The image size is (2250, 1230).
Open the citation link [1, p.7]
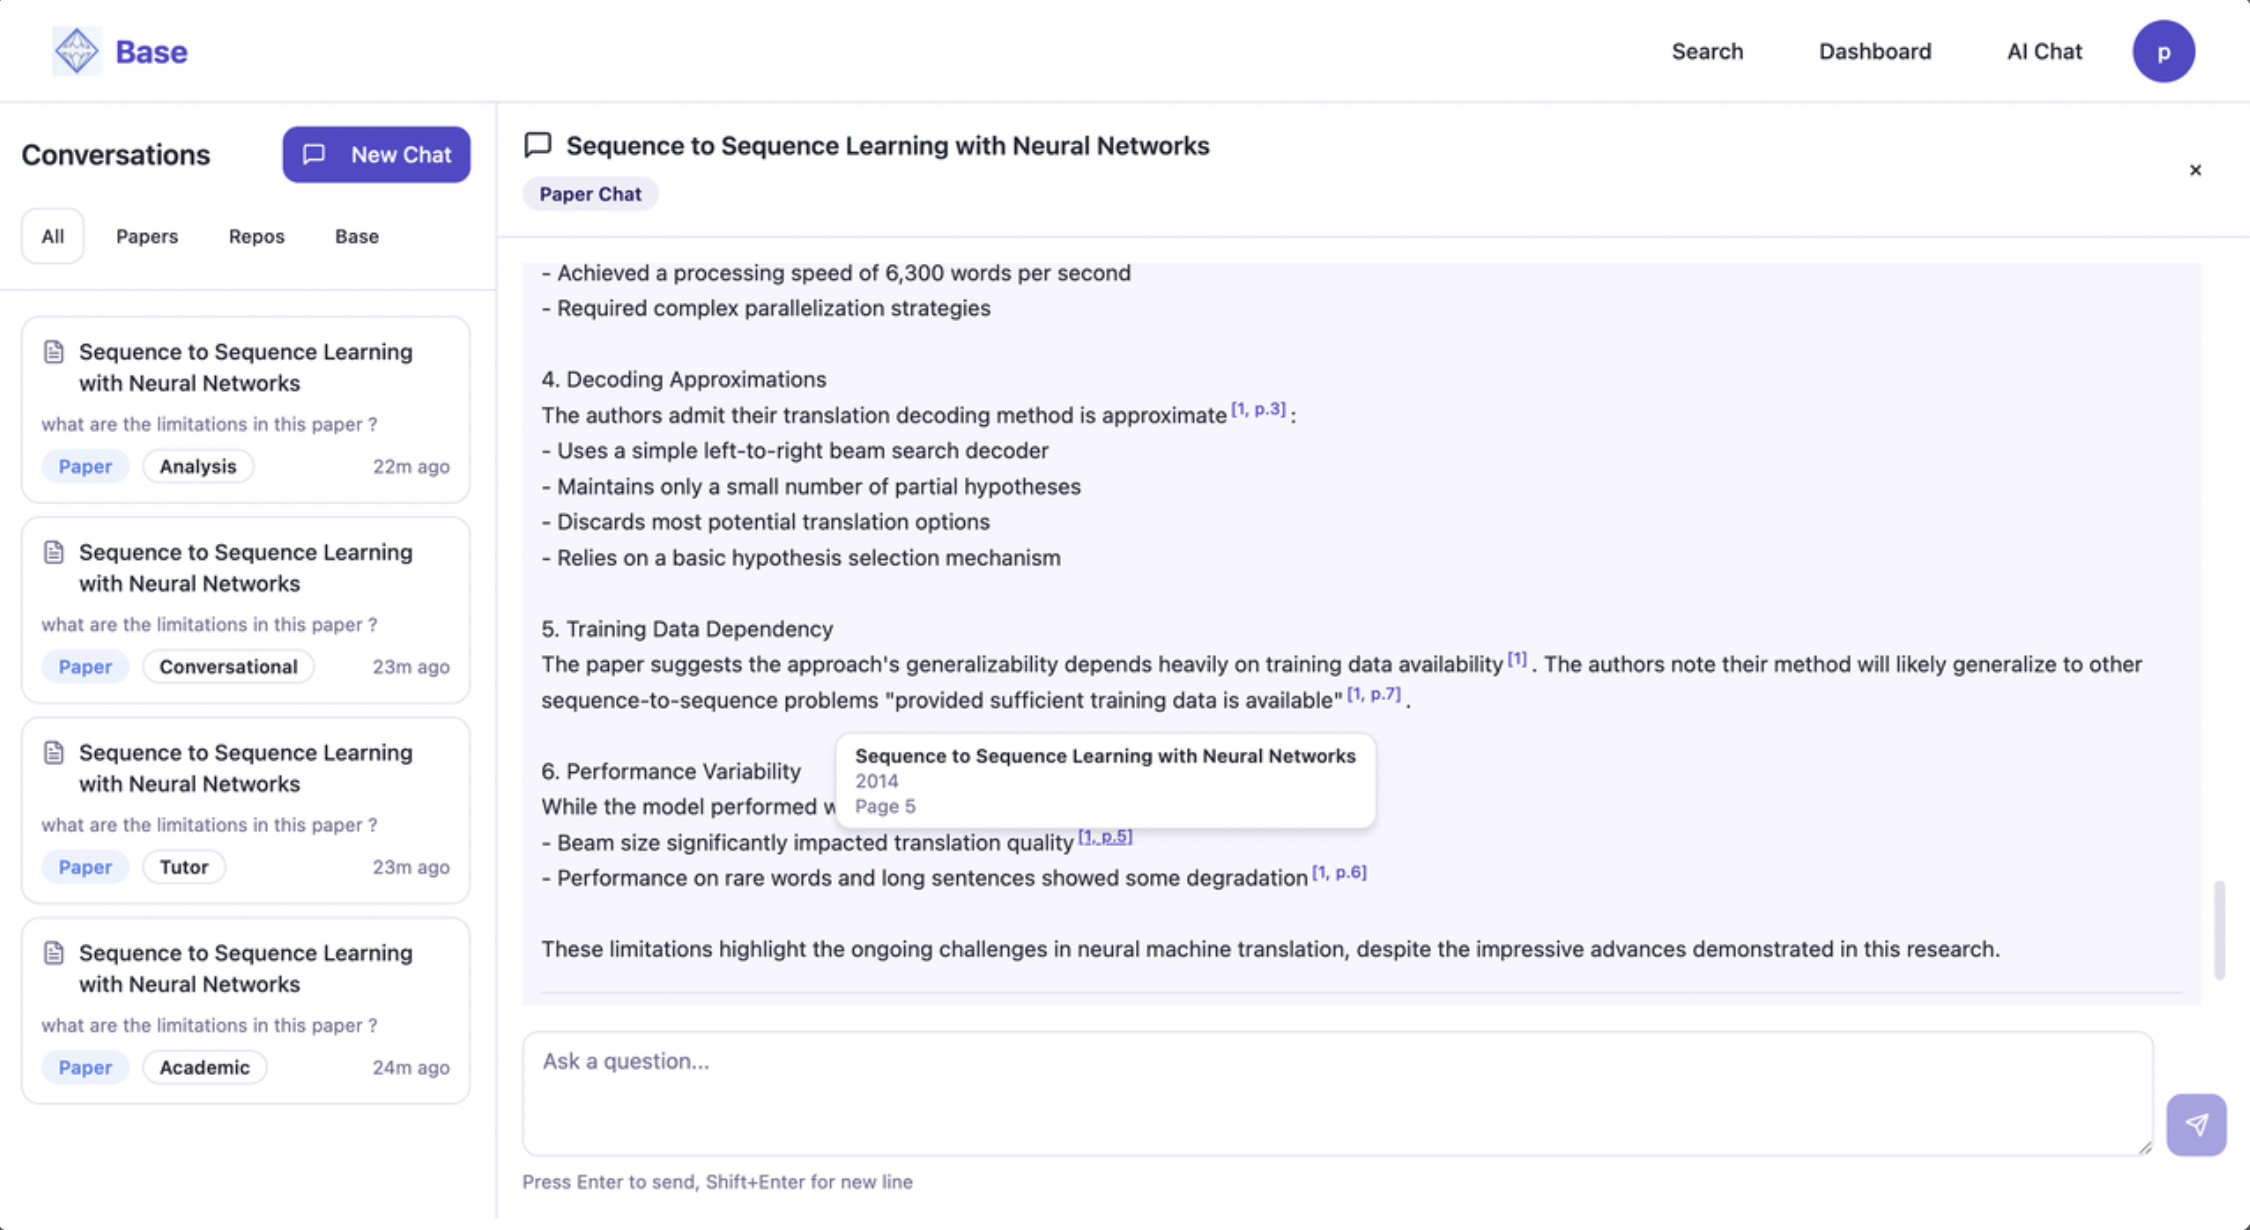click(1373, 694)
